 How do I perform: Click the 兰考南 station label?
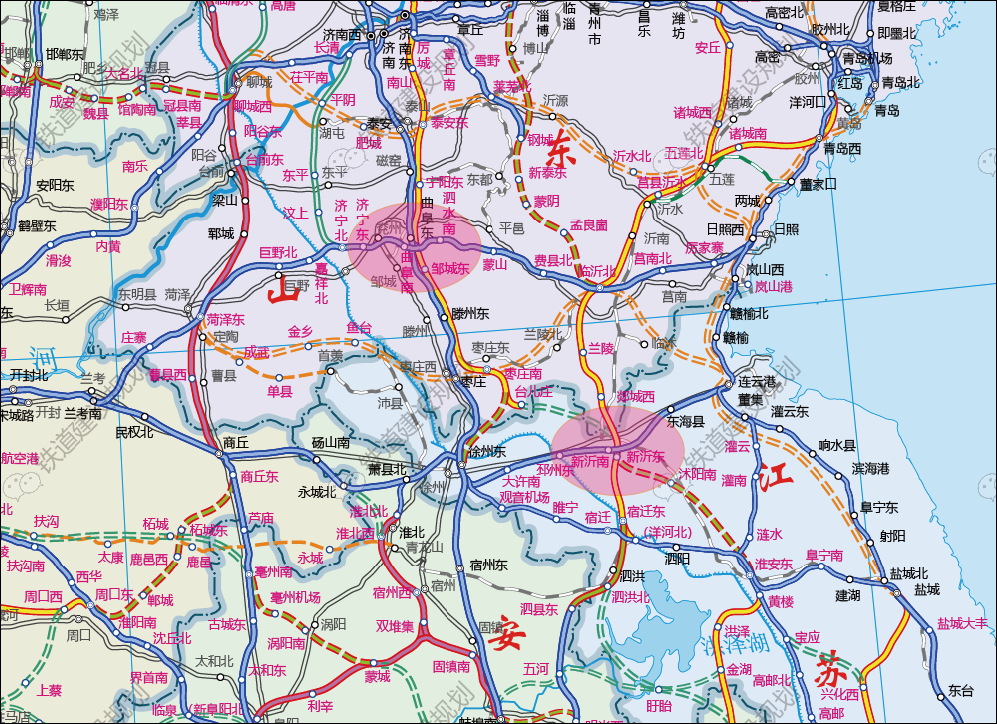(x=82, y=413)
